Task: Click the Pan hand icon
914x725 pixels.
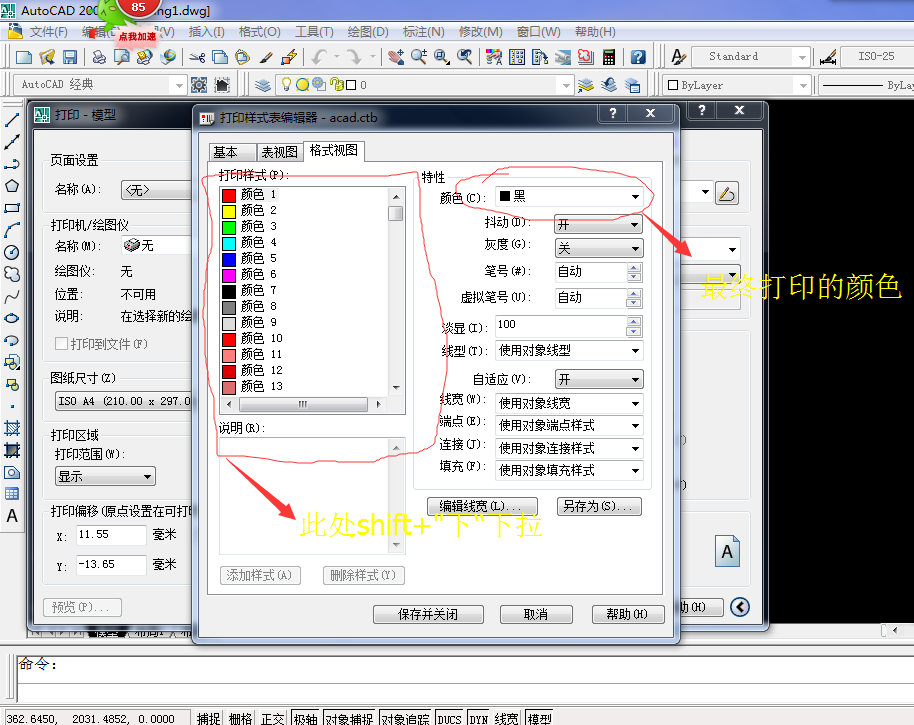Action: point(396,57)
